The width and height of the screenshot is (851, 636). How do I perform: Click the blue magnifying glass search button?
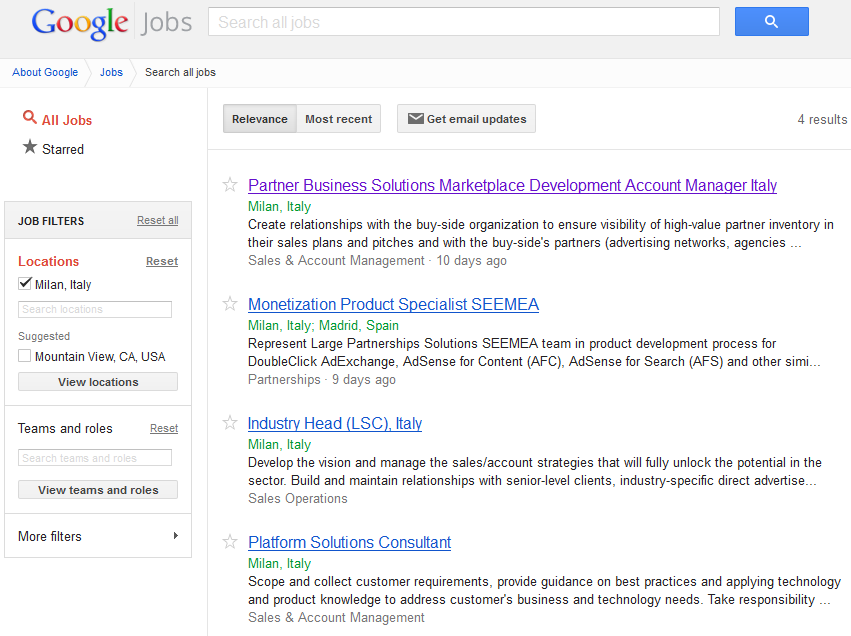coord(771,21)
